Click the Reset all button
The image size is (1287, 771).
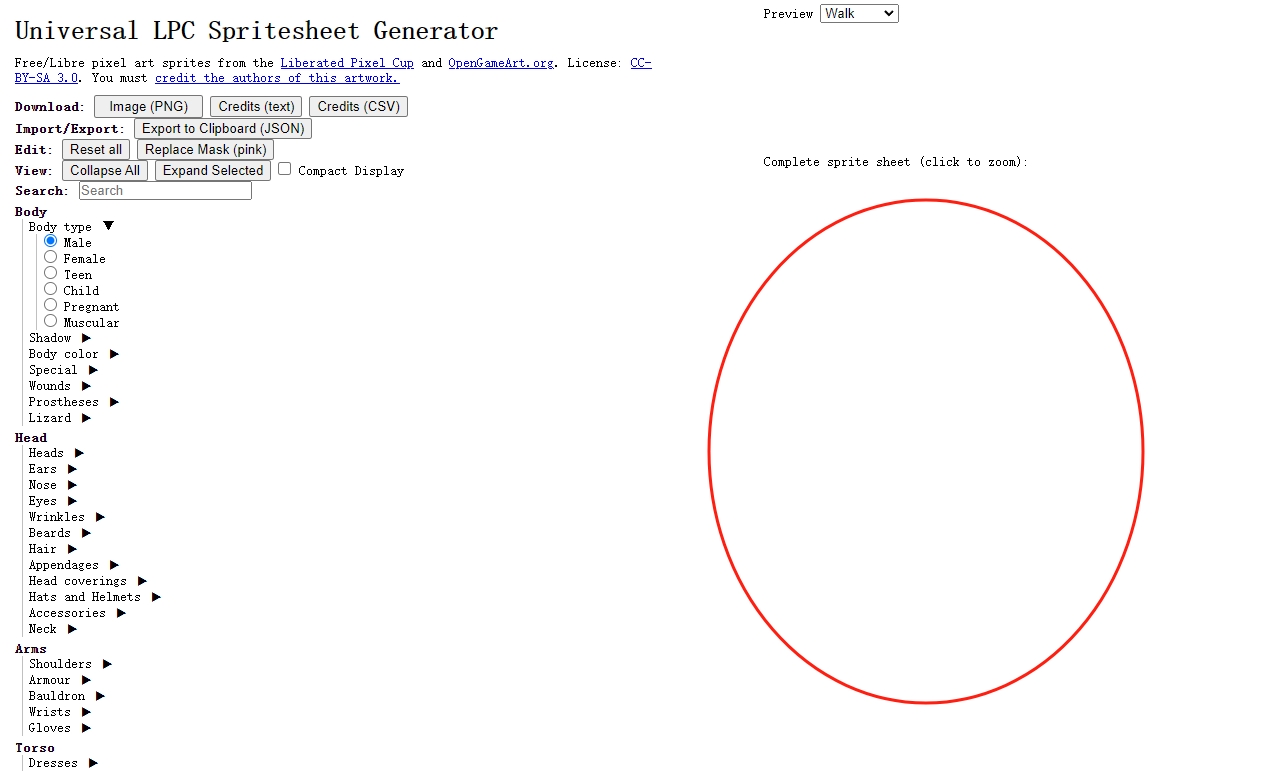coord(96,149)
